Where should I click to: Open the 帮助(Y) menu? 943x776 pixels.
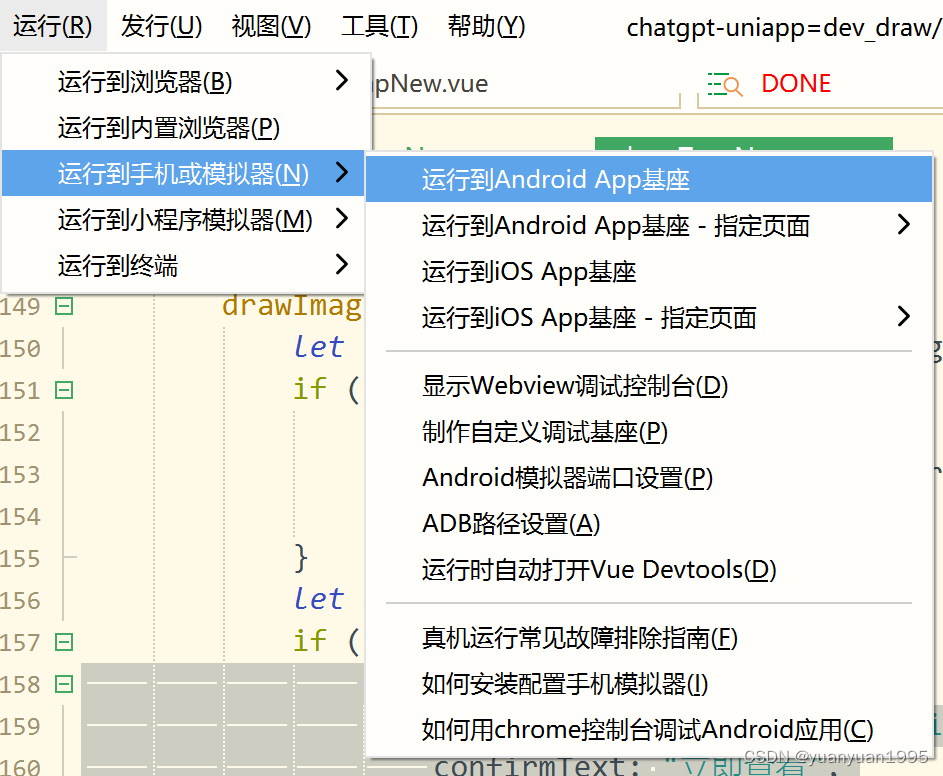pos(487,26)
